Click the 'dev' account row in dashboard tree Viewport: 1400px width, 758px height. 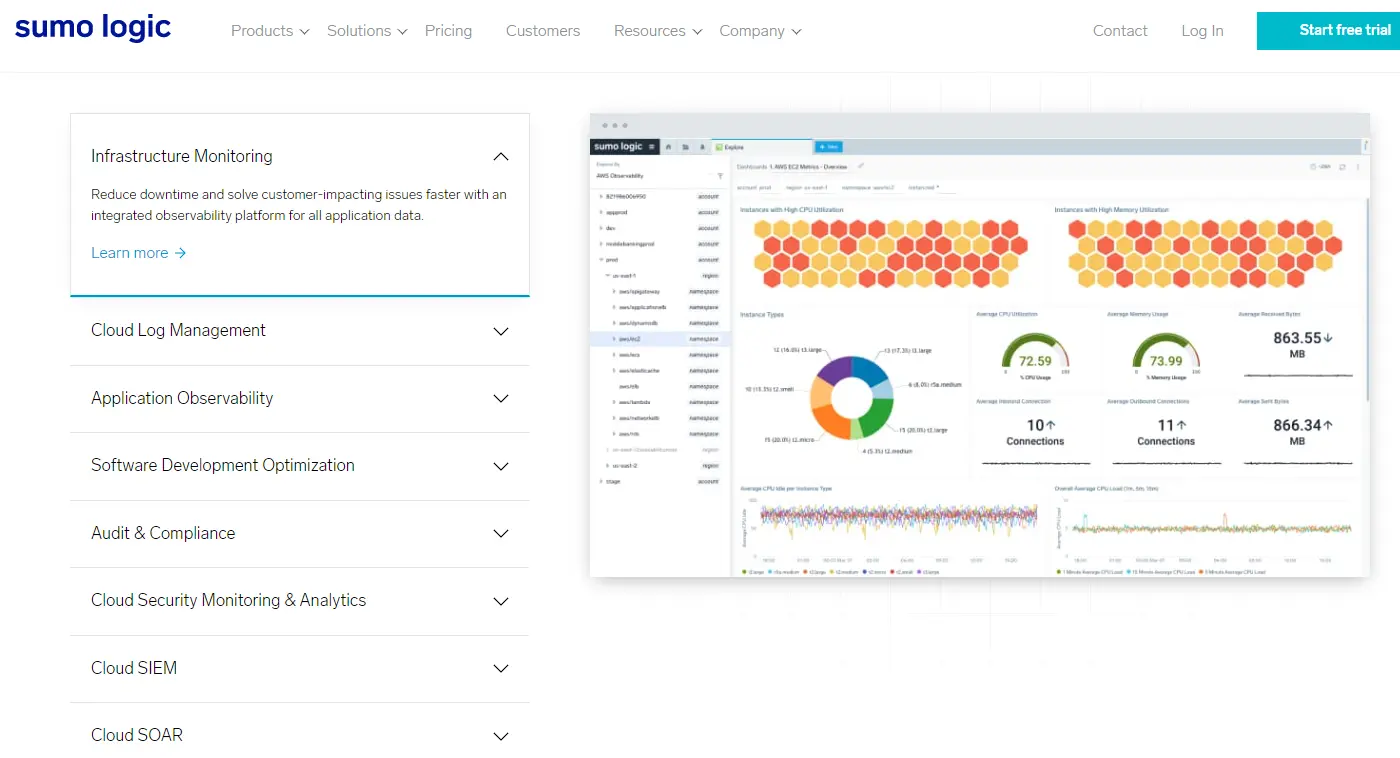pos(659,228)
